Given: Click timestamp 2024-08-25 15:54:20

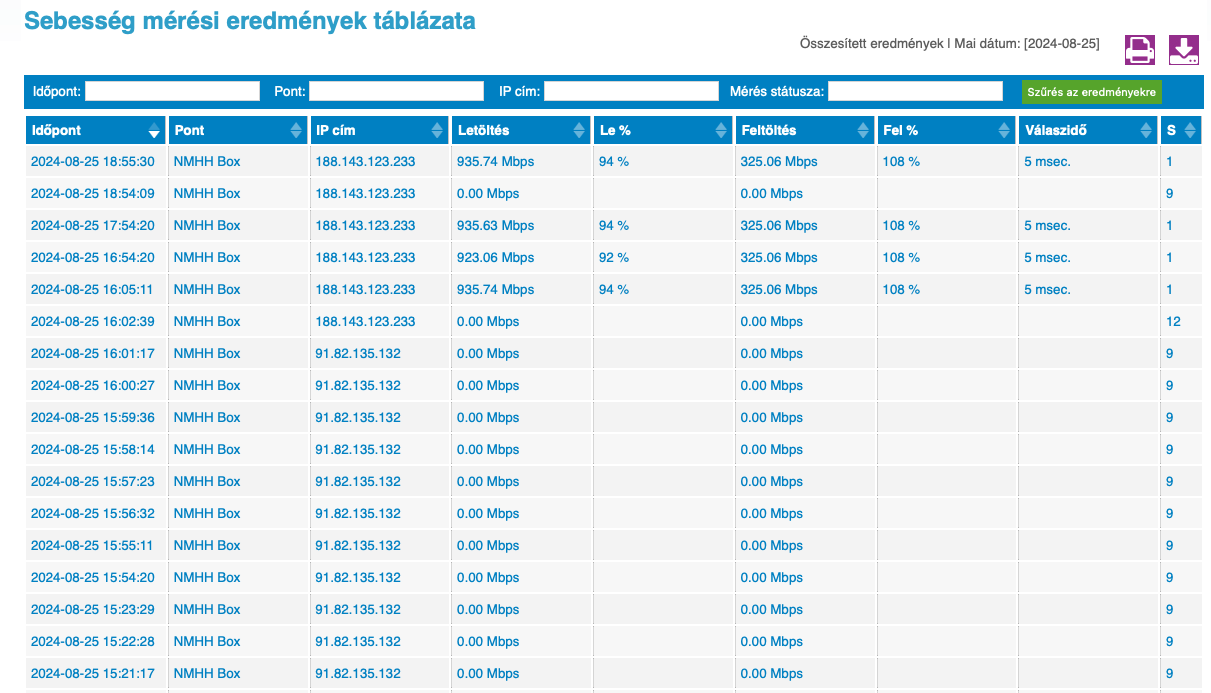Looking at the screenshot, I should [93, 578].
